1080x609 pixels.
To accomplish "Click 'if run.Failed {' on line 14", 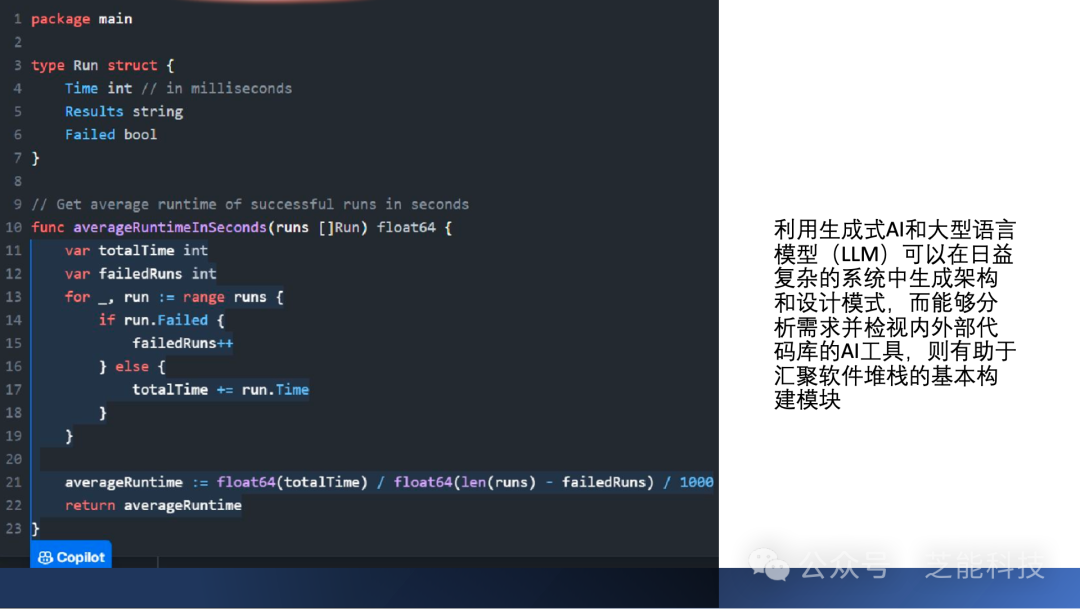I will (161, 320).
